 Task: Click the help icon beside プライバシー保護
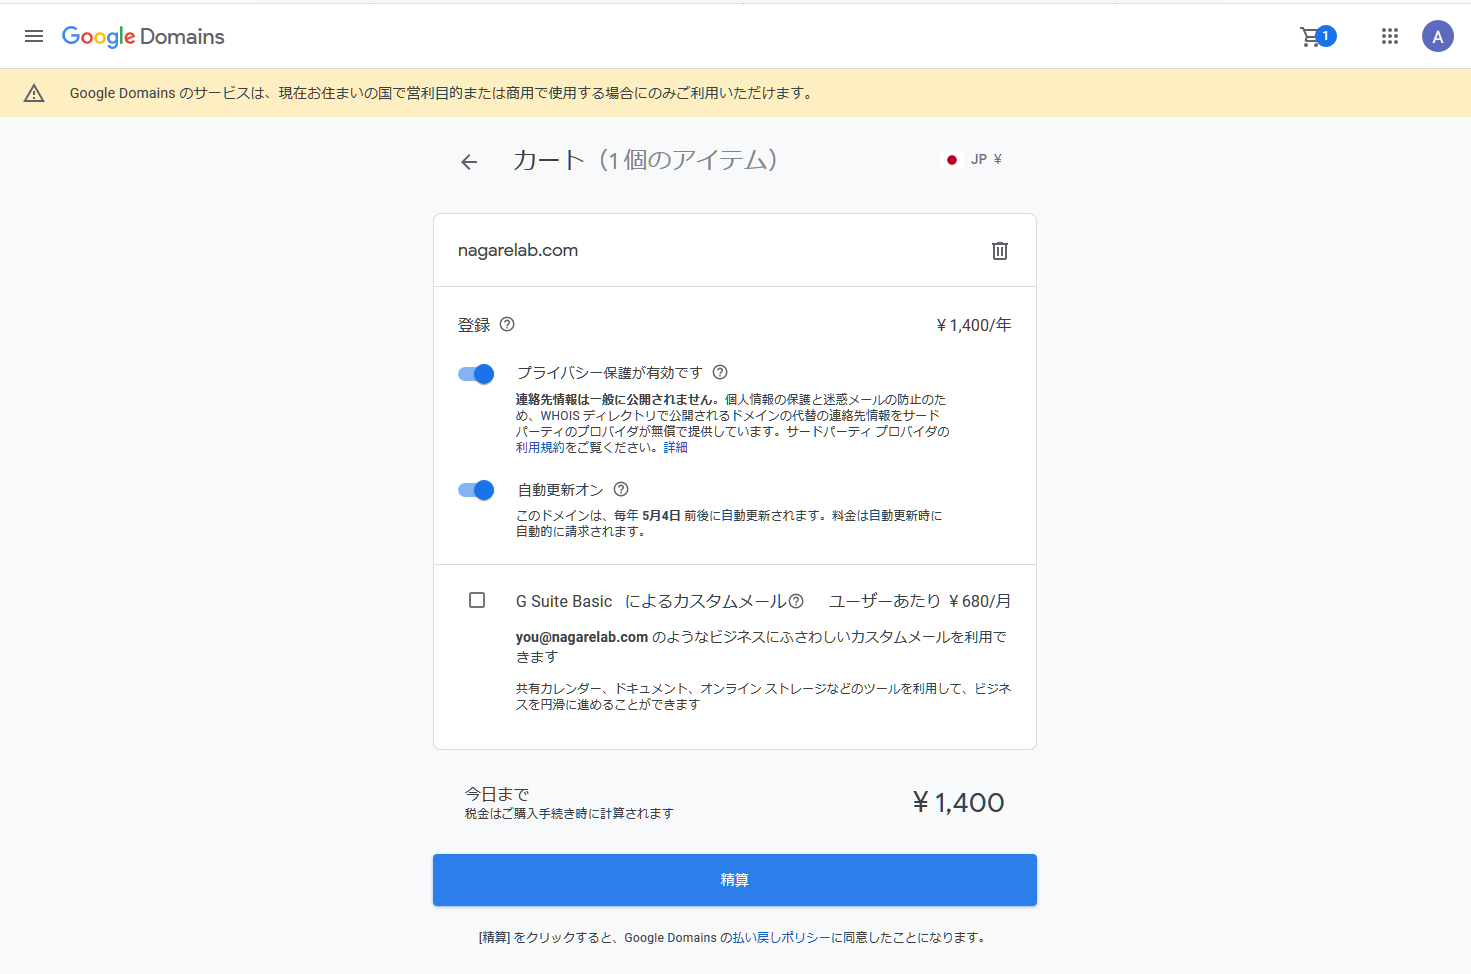(720, 372)
